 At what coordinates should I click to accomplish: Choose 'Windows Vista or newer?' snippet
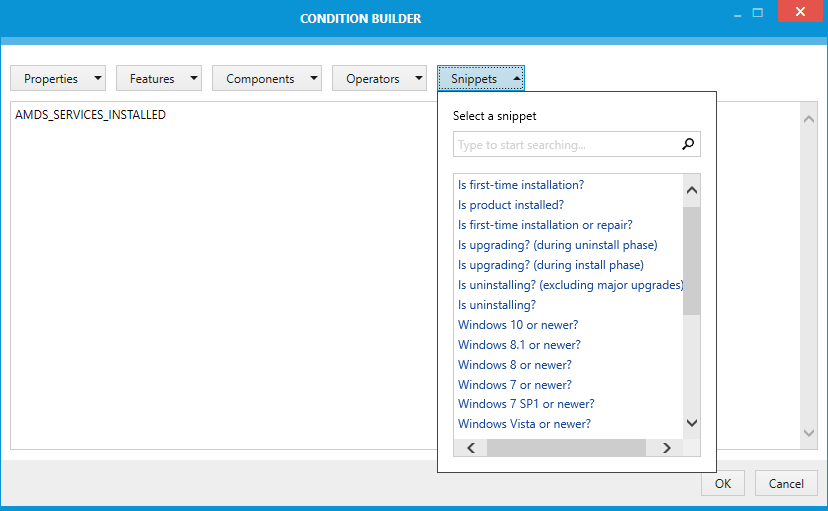point(524,424)
